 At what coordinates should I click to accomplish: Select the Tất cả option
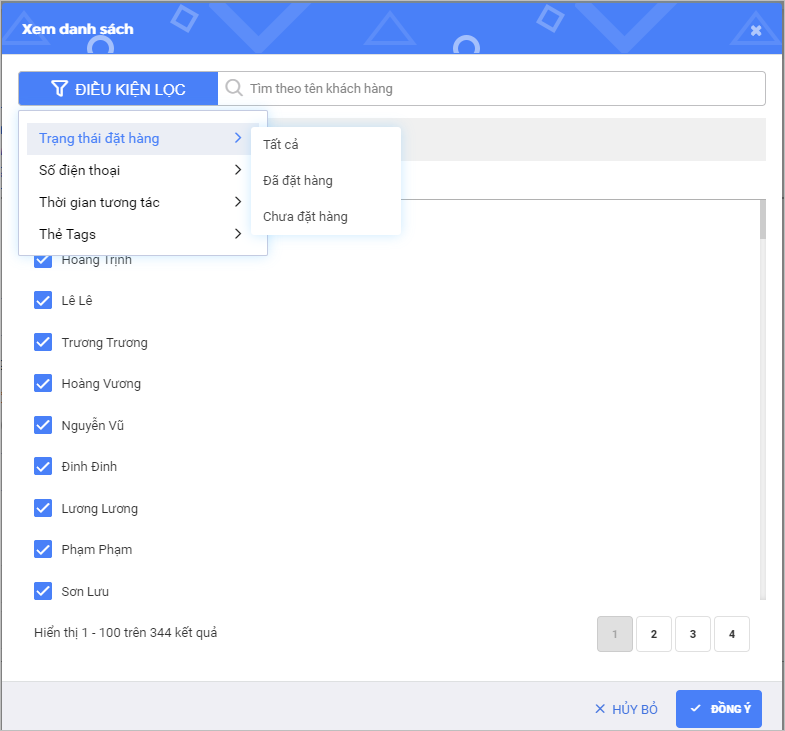point(281,145)
